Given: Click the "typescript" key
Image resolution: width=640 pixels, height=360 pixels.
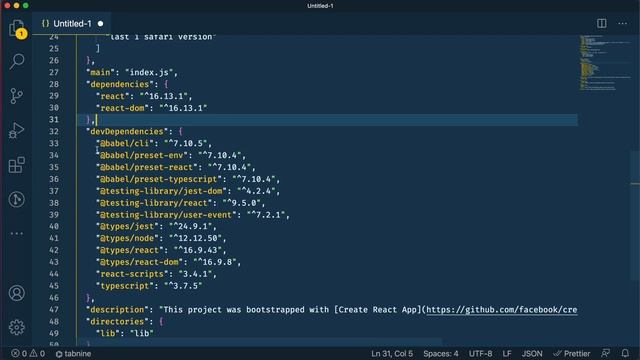Looking at the screenshot, I should (124, 286).
